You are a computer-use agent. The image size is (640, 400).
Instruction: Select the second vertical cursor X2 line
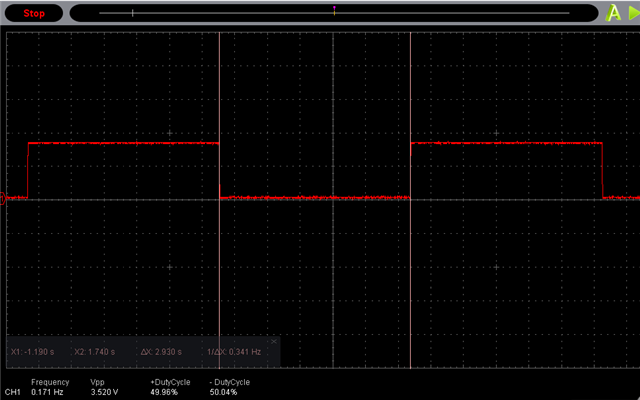click(410, 200)
